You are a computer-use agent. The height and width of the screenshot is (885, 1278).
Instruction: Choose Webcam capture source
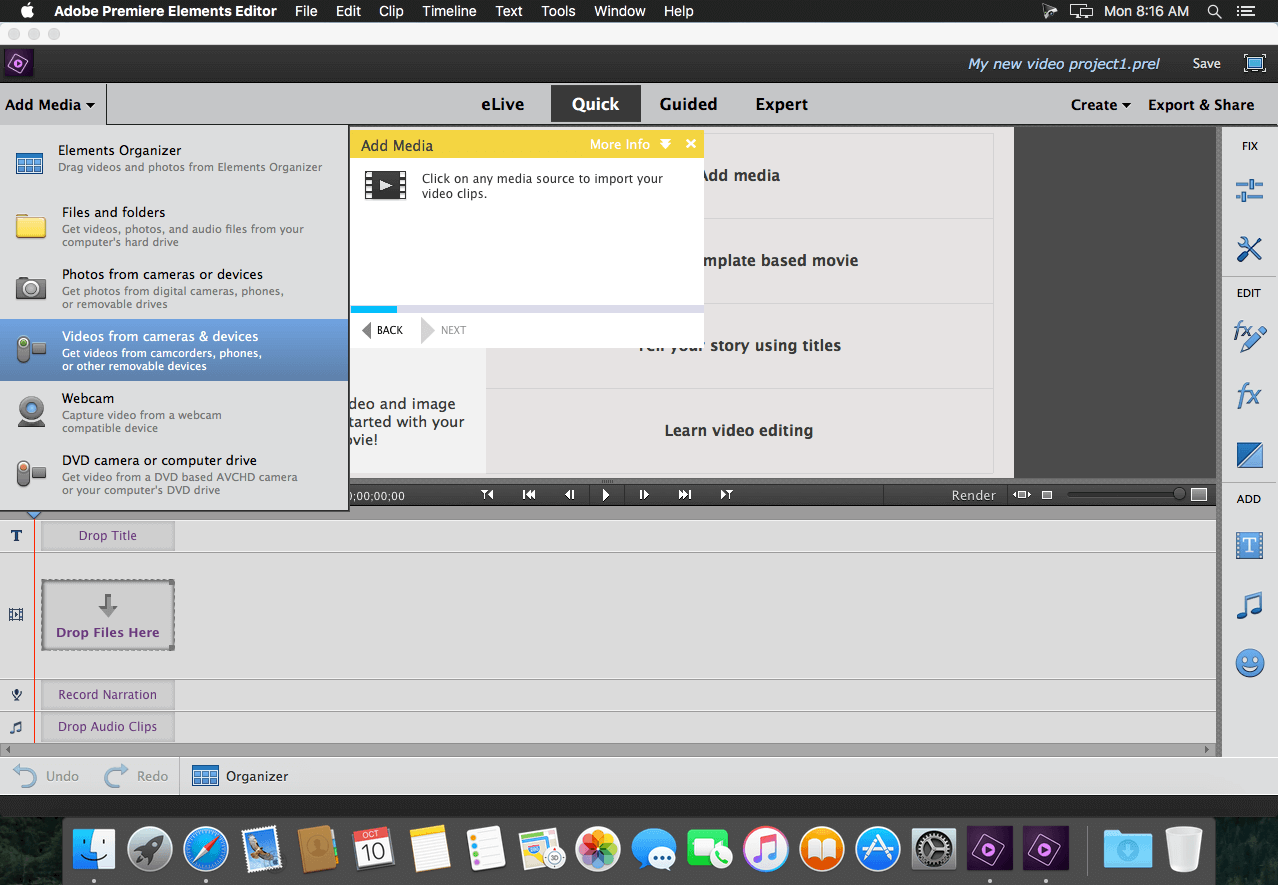[174, 412]
